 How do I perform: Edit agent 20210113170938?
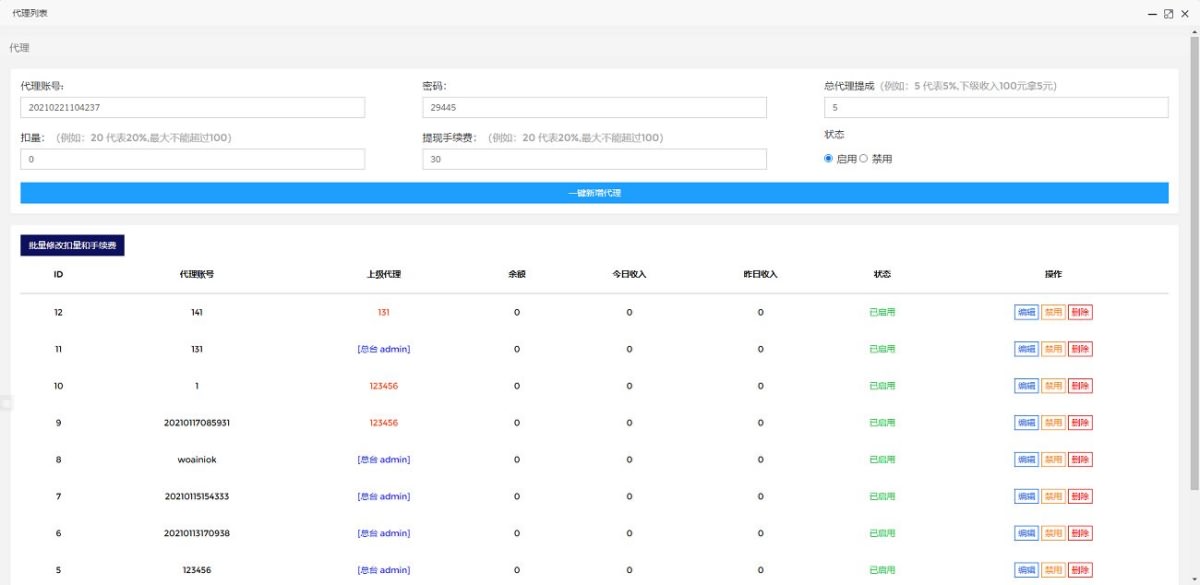pos(1026,534)
